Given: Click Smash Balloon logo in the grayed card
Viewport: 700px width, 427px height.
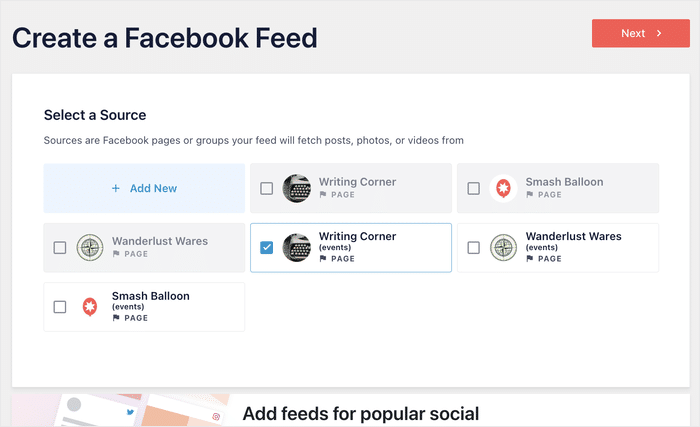Looking at the screenshot, I should coord(504,188).
